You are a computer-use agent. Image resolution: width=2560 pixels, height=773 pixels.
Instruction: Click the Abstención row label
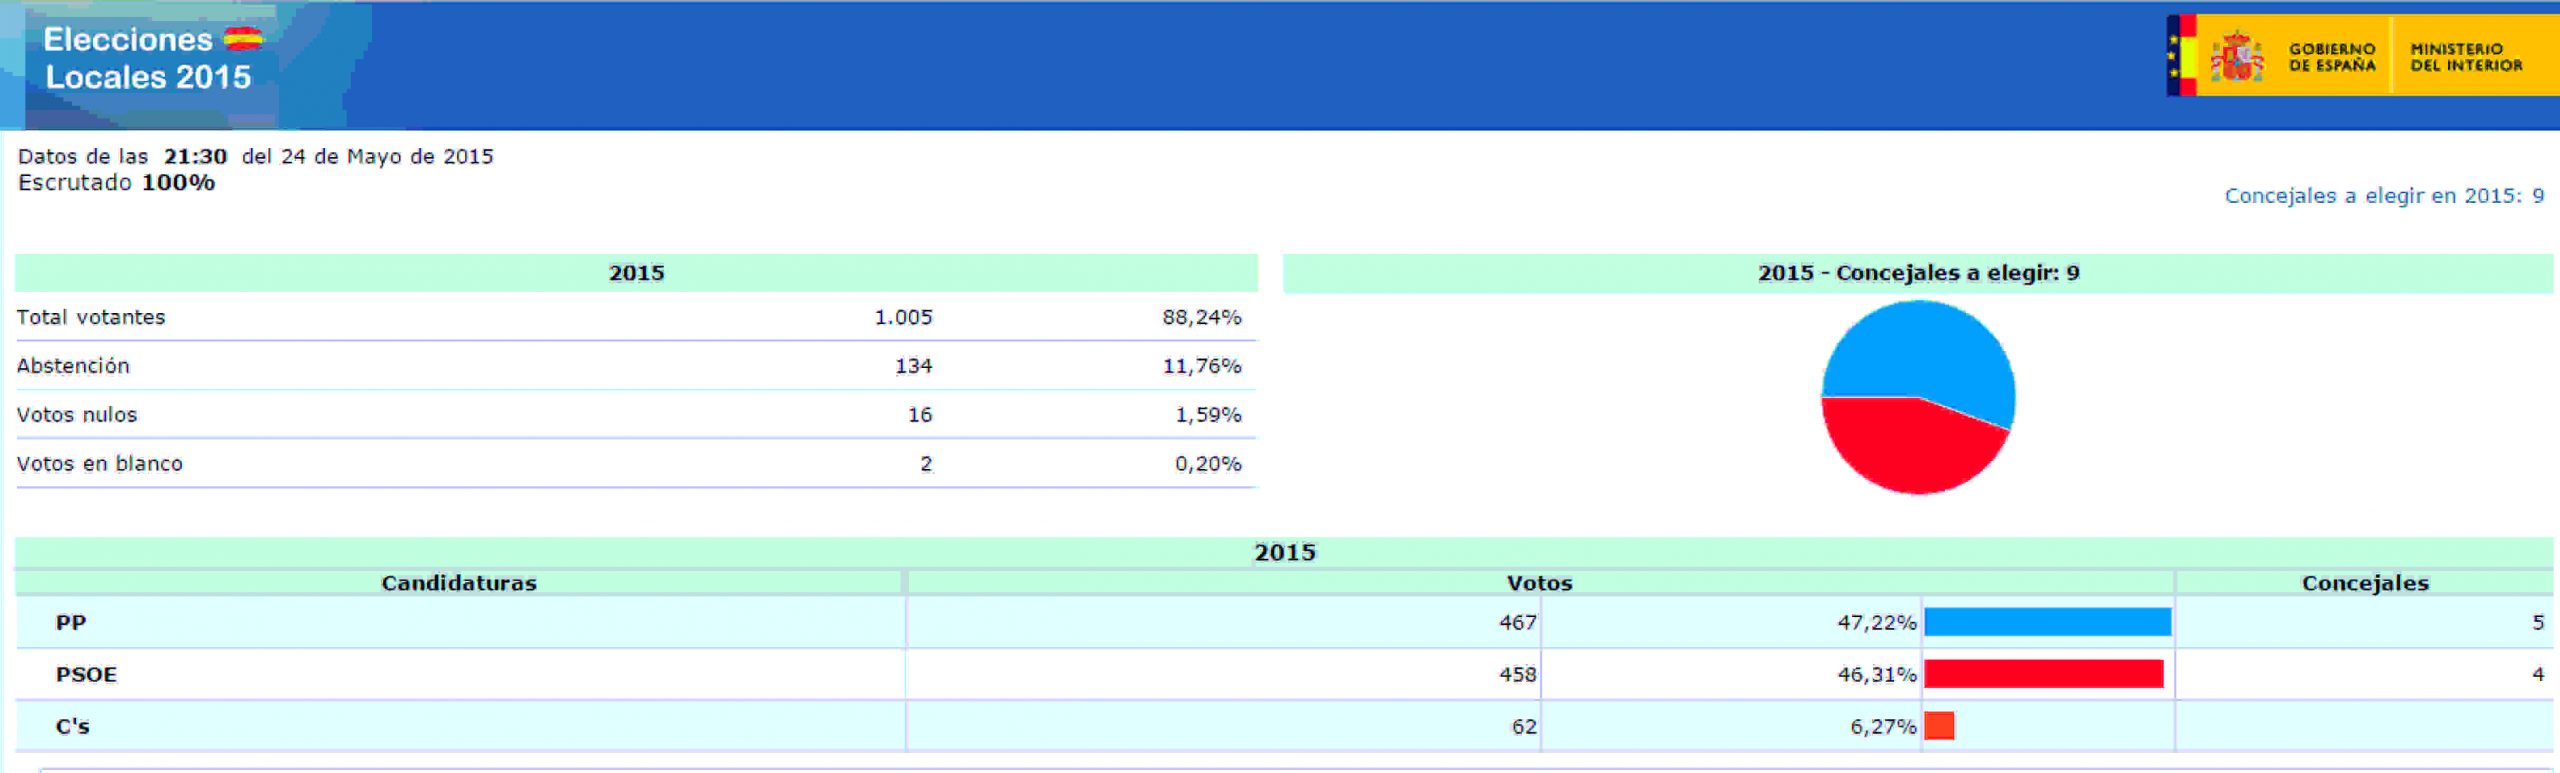pos(73,366)
